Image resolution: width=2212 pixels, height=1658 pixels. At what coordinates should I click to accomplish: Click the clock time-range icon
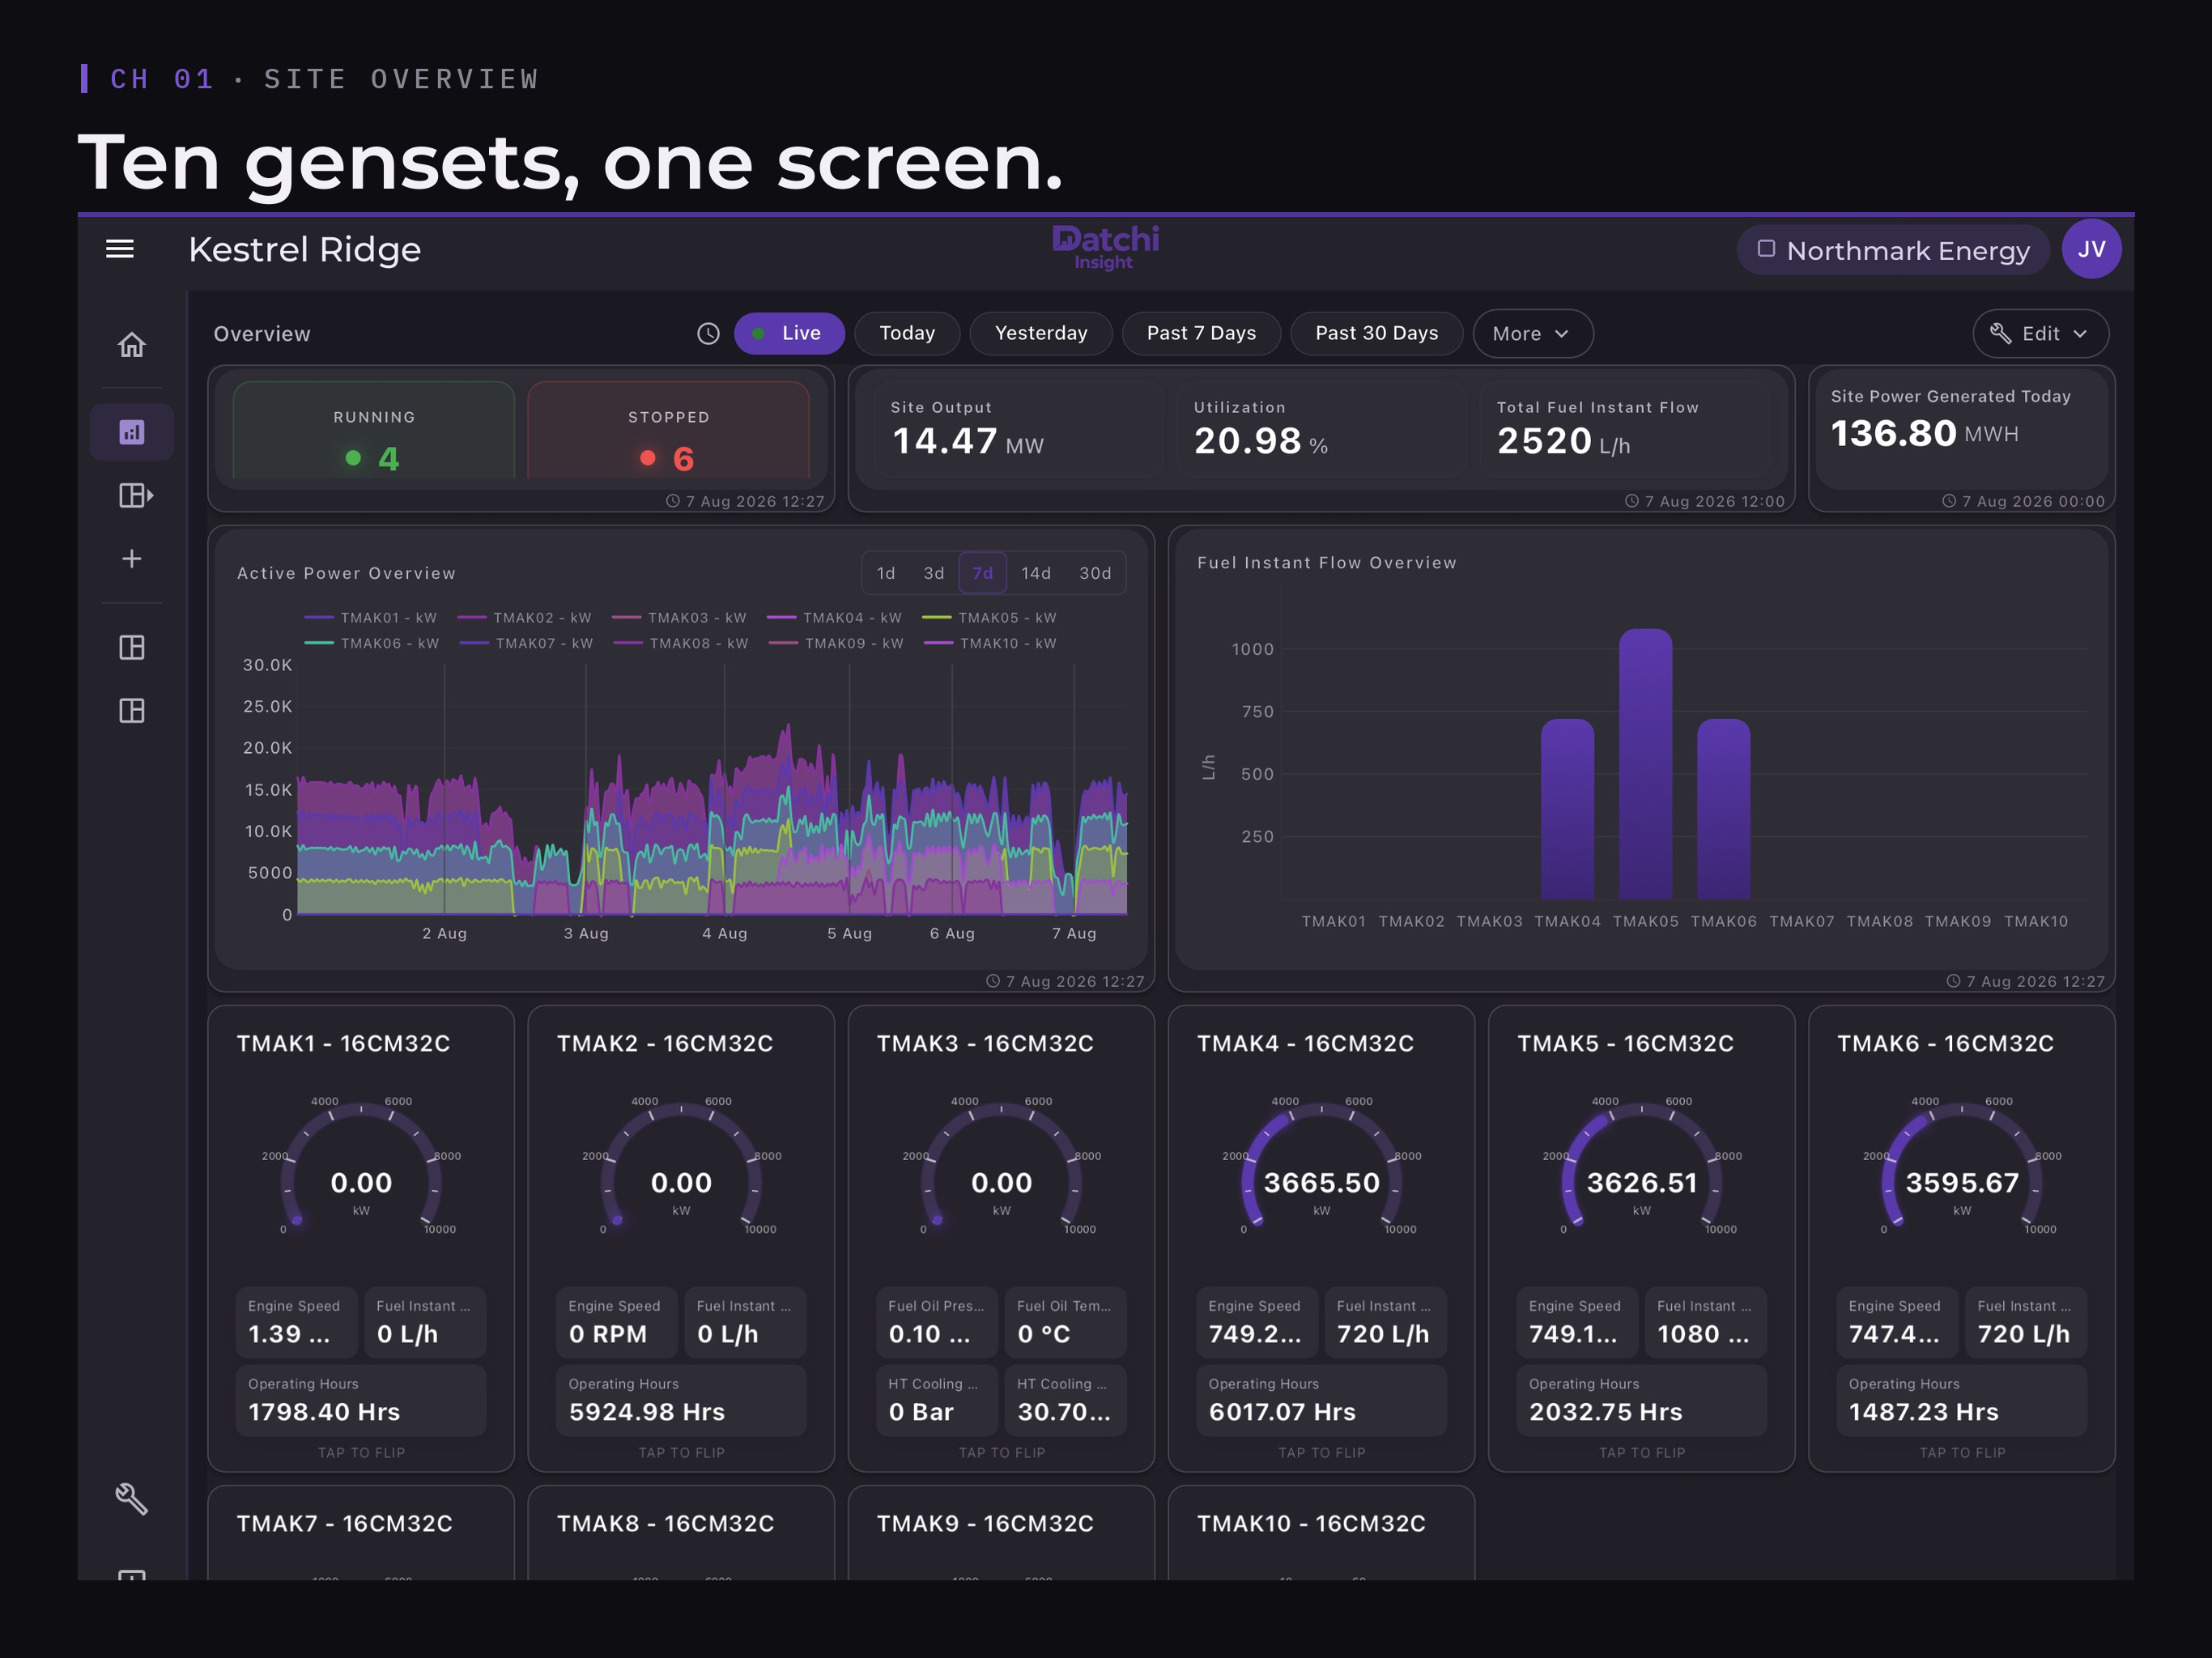tap(708, 333)
